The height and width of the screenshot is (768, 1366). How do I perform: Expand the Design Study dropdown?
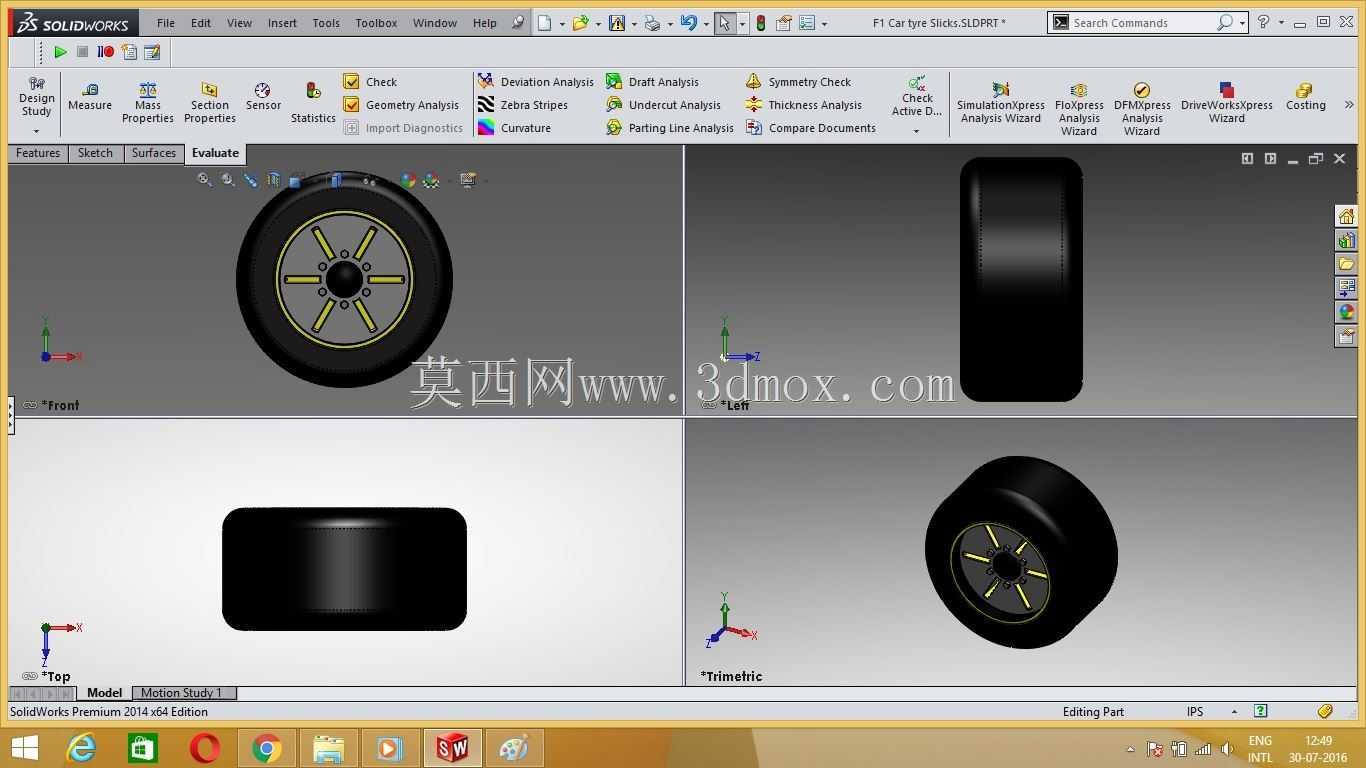click(36, 131)
